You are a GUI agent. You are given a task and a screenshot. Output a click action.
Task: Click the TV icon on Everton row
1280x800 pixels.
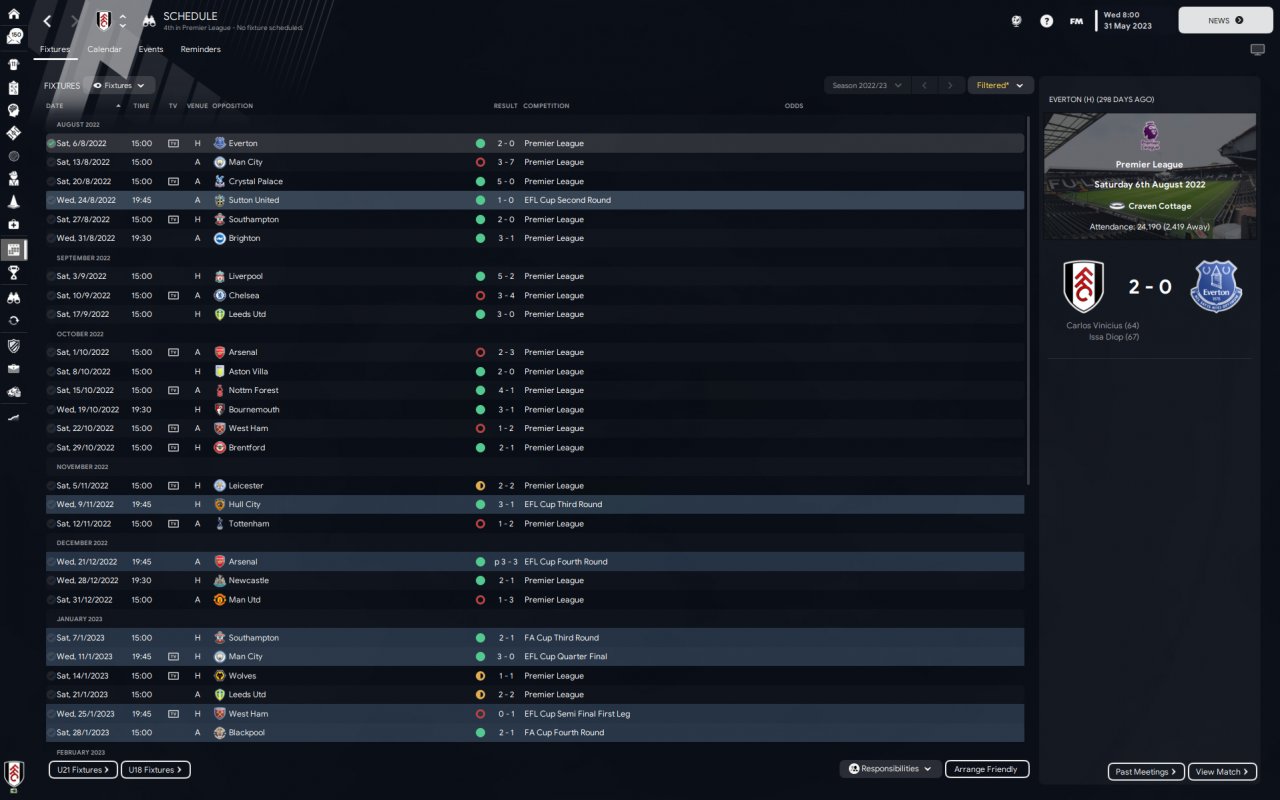[x=173, y=143]
